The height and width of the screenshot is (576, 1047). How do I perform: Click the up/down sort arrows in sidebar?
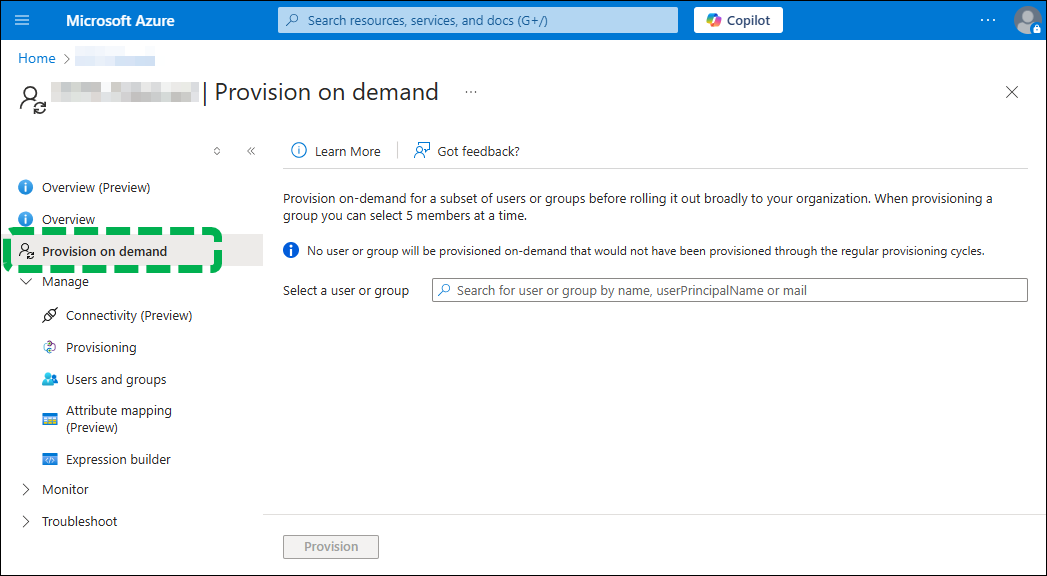217,151
